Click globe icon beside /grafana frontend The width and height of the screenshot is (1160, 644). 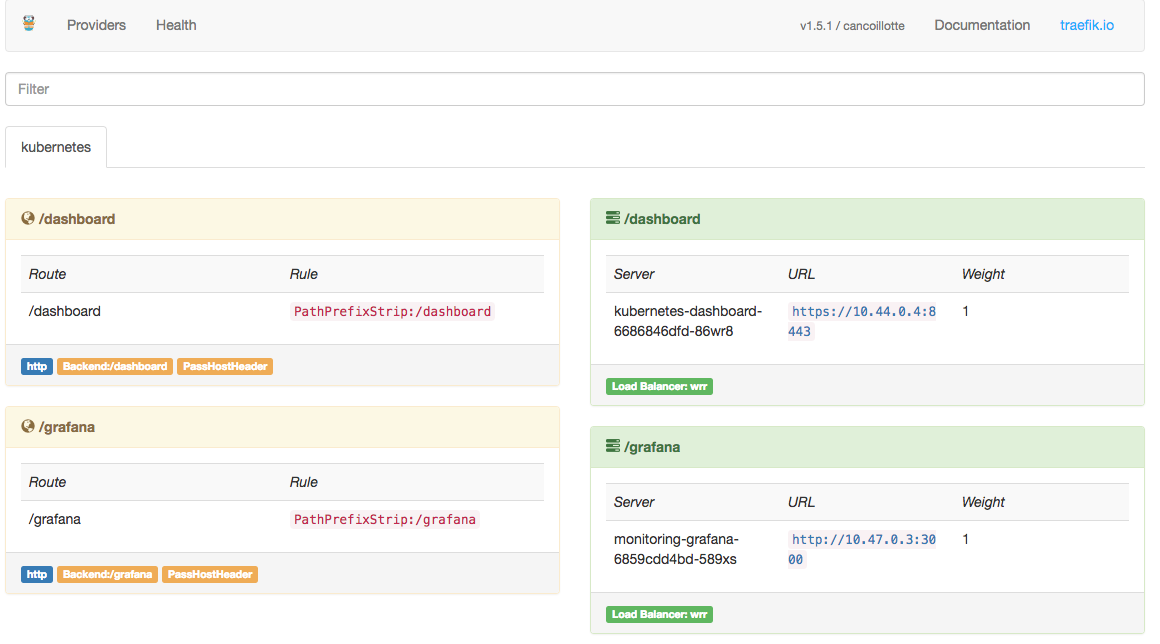(28, 426)
